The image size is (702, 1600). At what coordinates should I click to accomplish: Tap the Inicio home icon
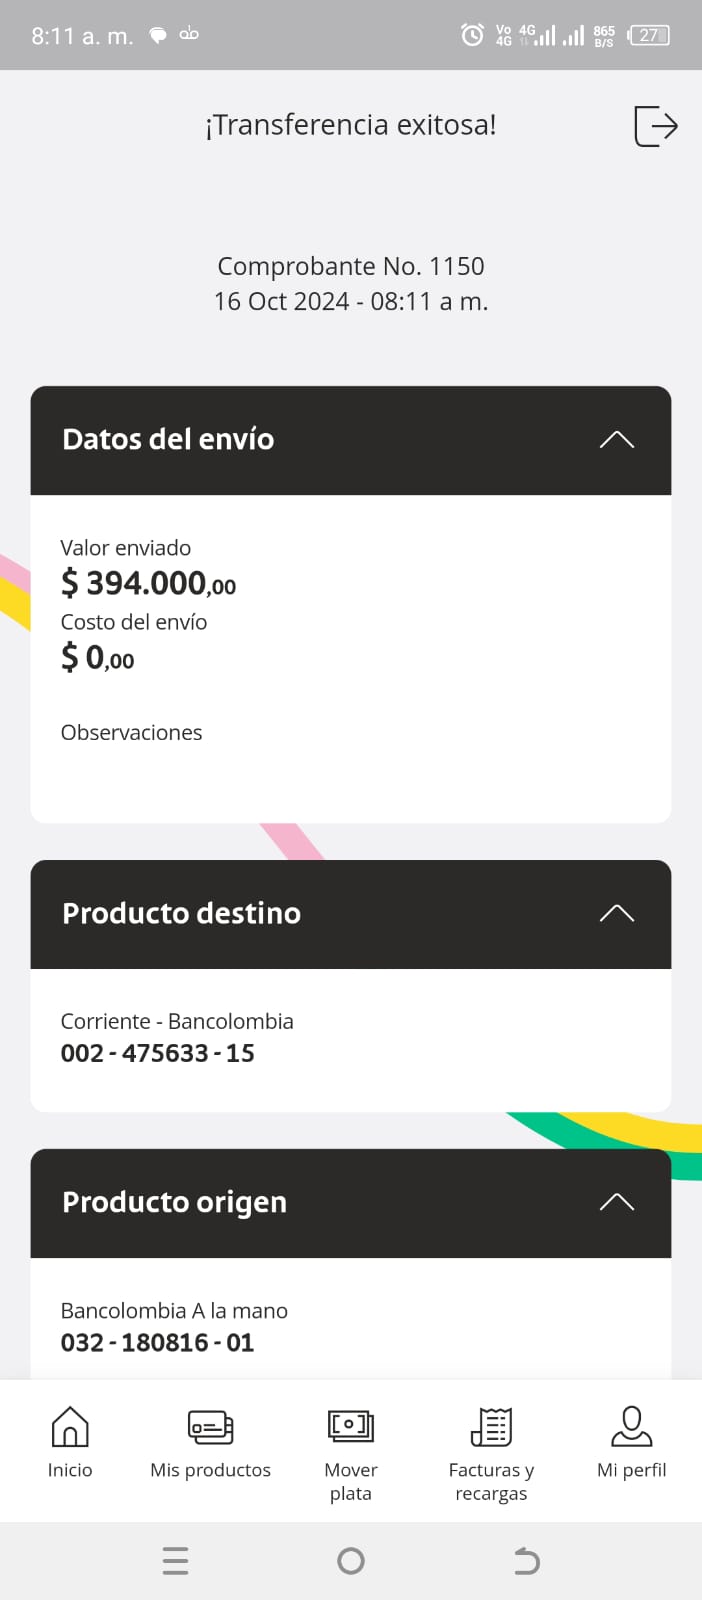tap(70, 1427)
